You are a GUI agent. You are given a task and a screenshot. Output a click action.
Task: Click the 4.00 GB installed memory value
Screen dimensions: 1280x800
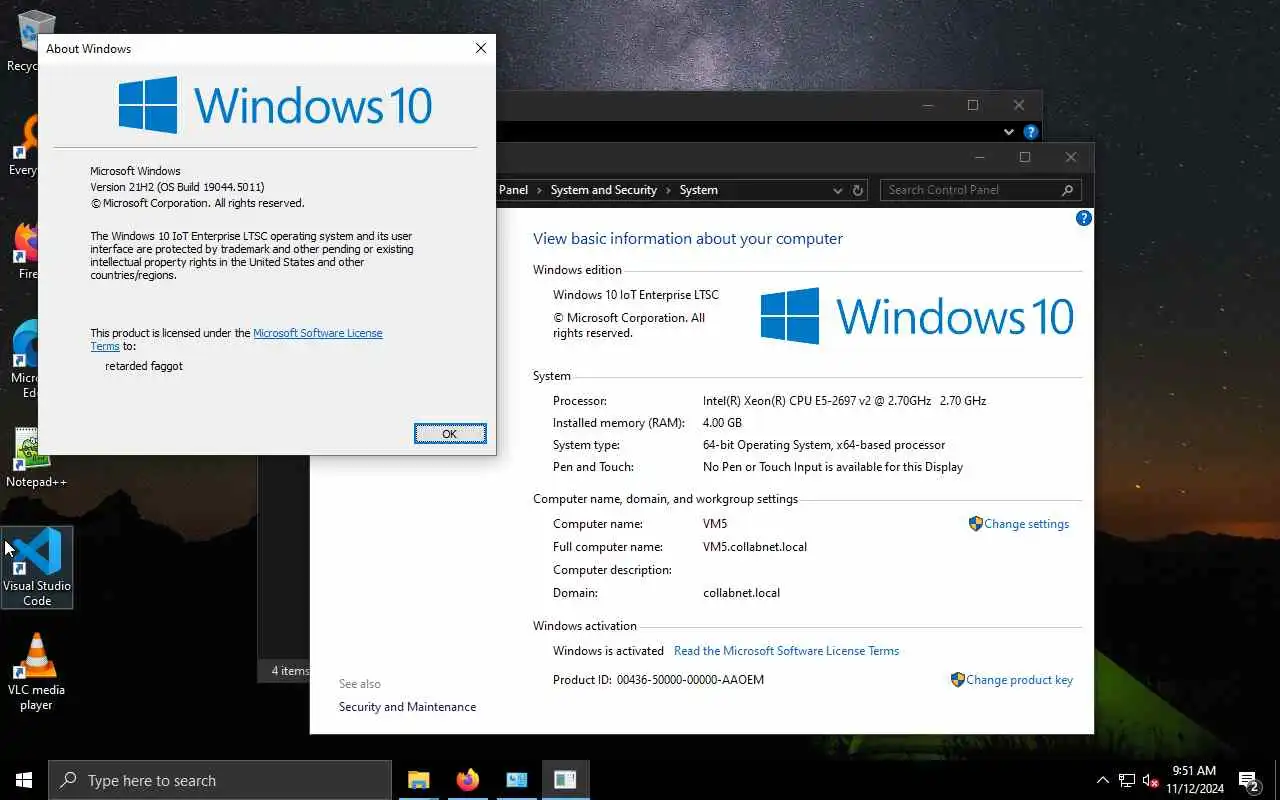coord(722,423)
